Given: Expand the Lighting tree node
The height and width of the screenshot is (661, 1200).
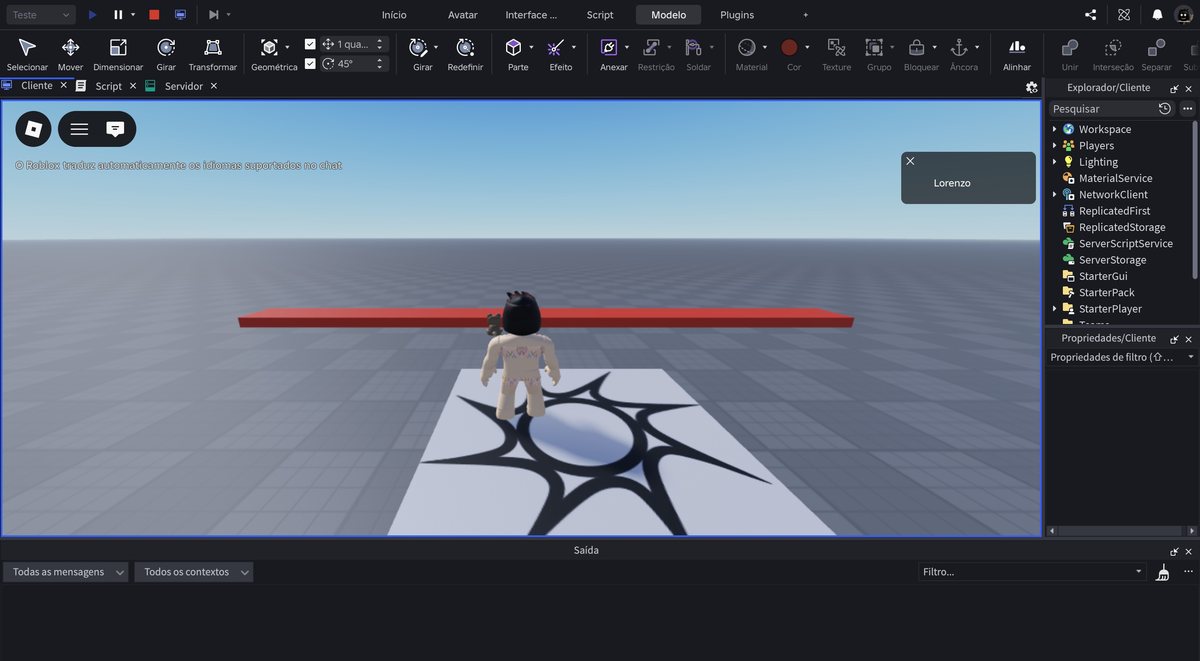Looking at the screenshot, I should pyautogui.click(x=1054, y=162).
